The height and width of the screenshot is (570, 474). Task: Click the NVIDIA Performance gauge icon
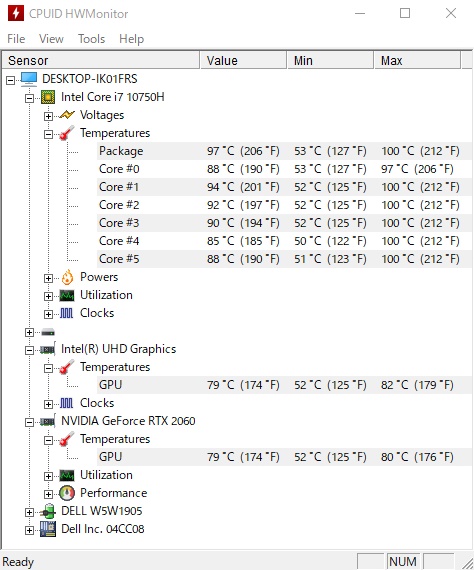[x=67, y=493]
